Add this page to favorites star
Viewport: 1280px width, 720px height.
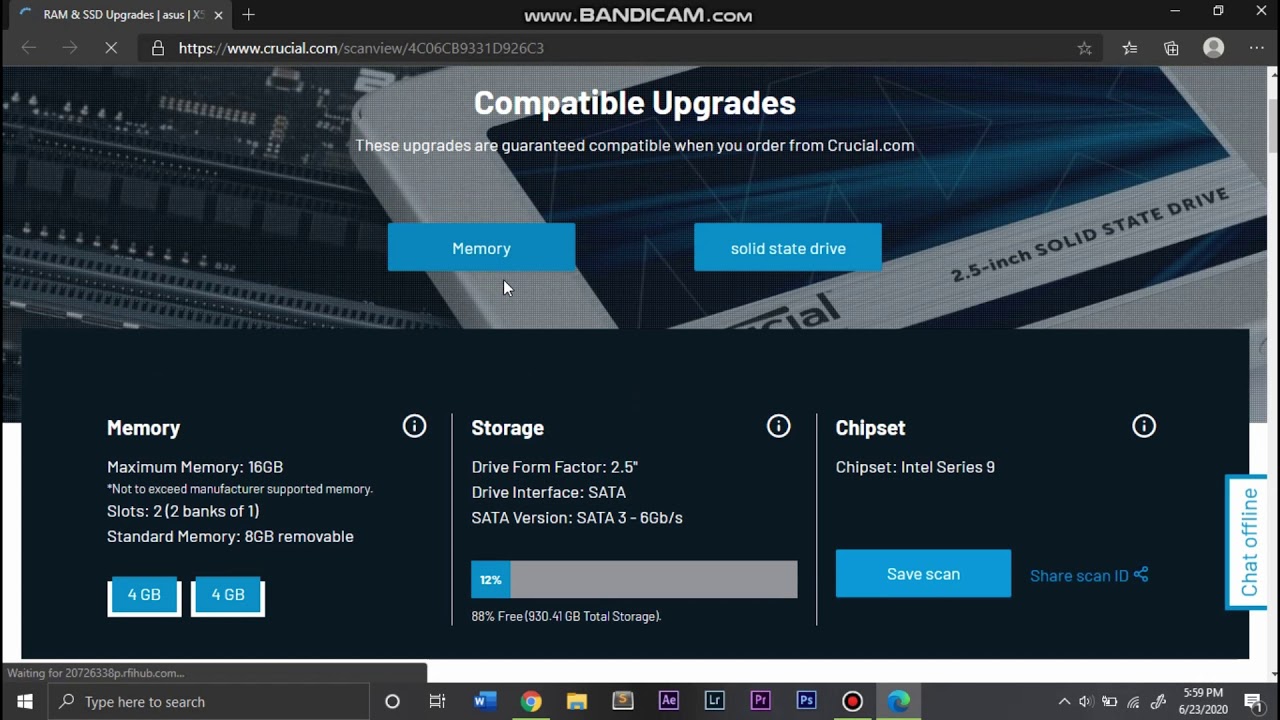(x=1084, y=48)
